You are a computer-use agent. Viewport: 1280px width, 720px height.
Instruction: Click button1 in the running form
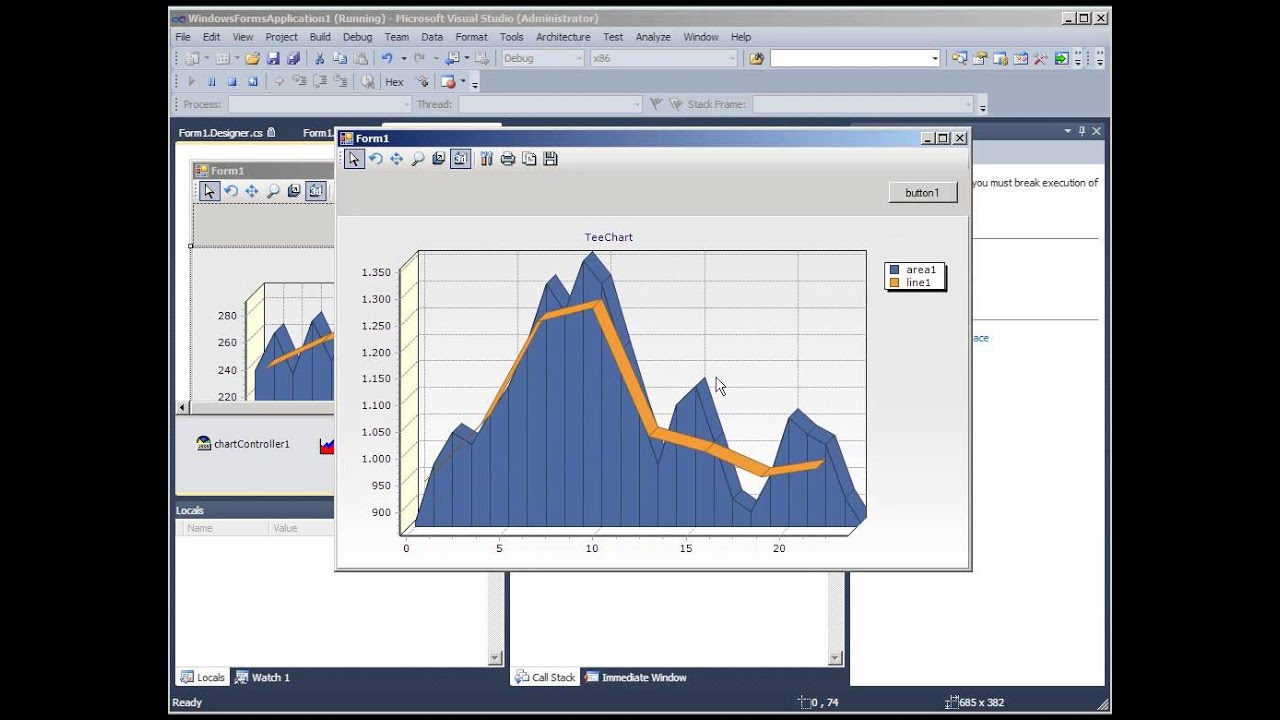922,193
